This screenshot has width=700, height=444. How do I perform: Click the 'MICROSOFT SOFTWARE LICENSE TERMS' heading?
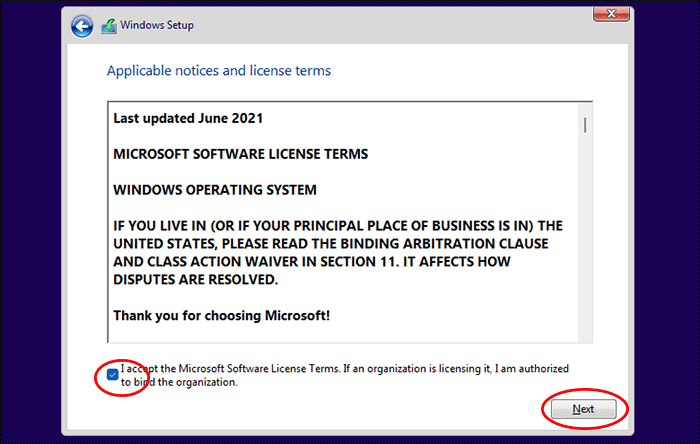click(x=241, y=154)
